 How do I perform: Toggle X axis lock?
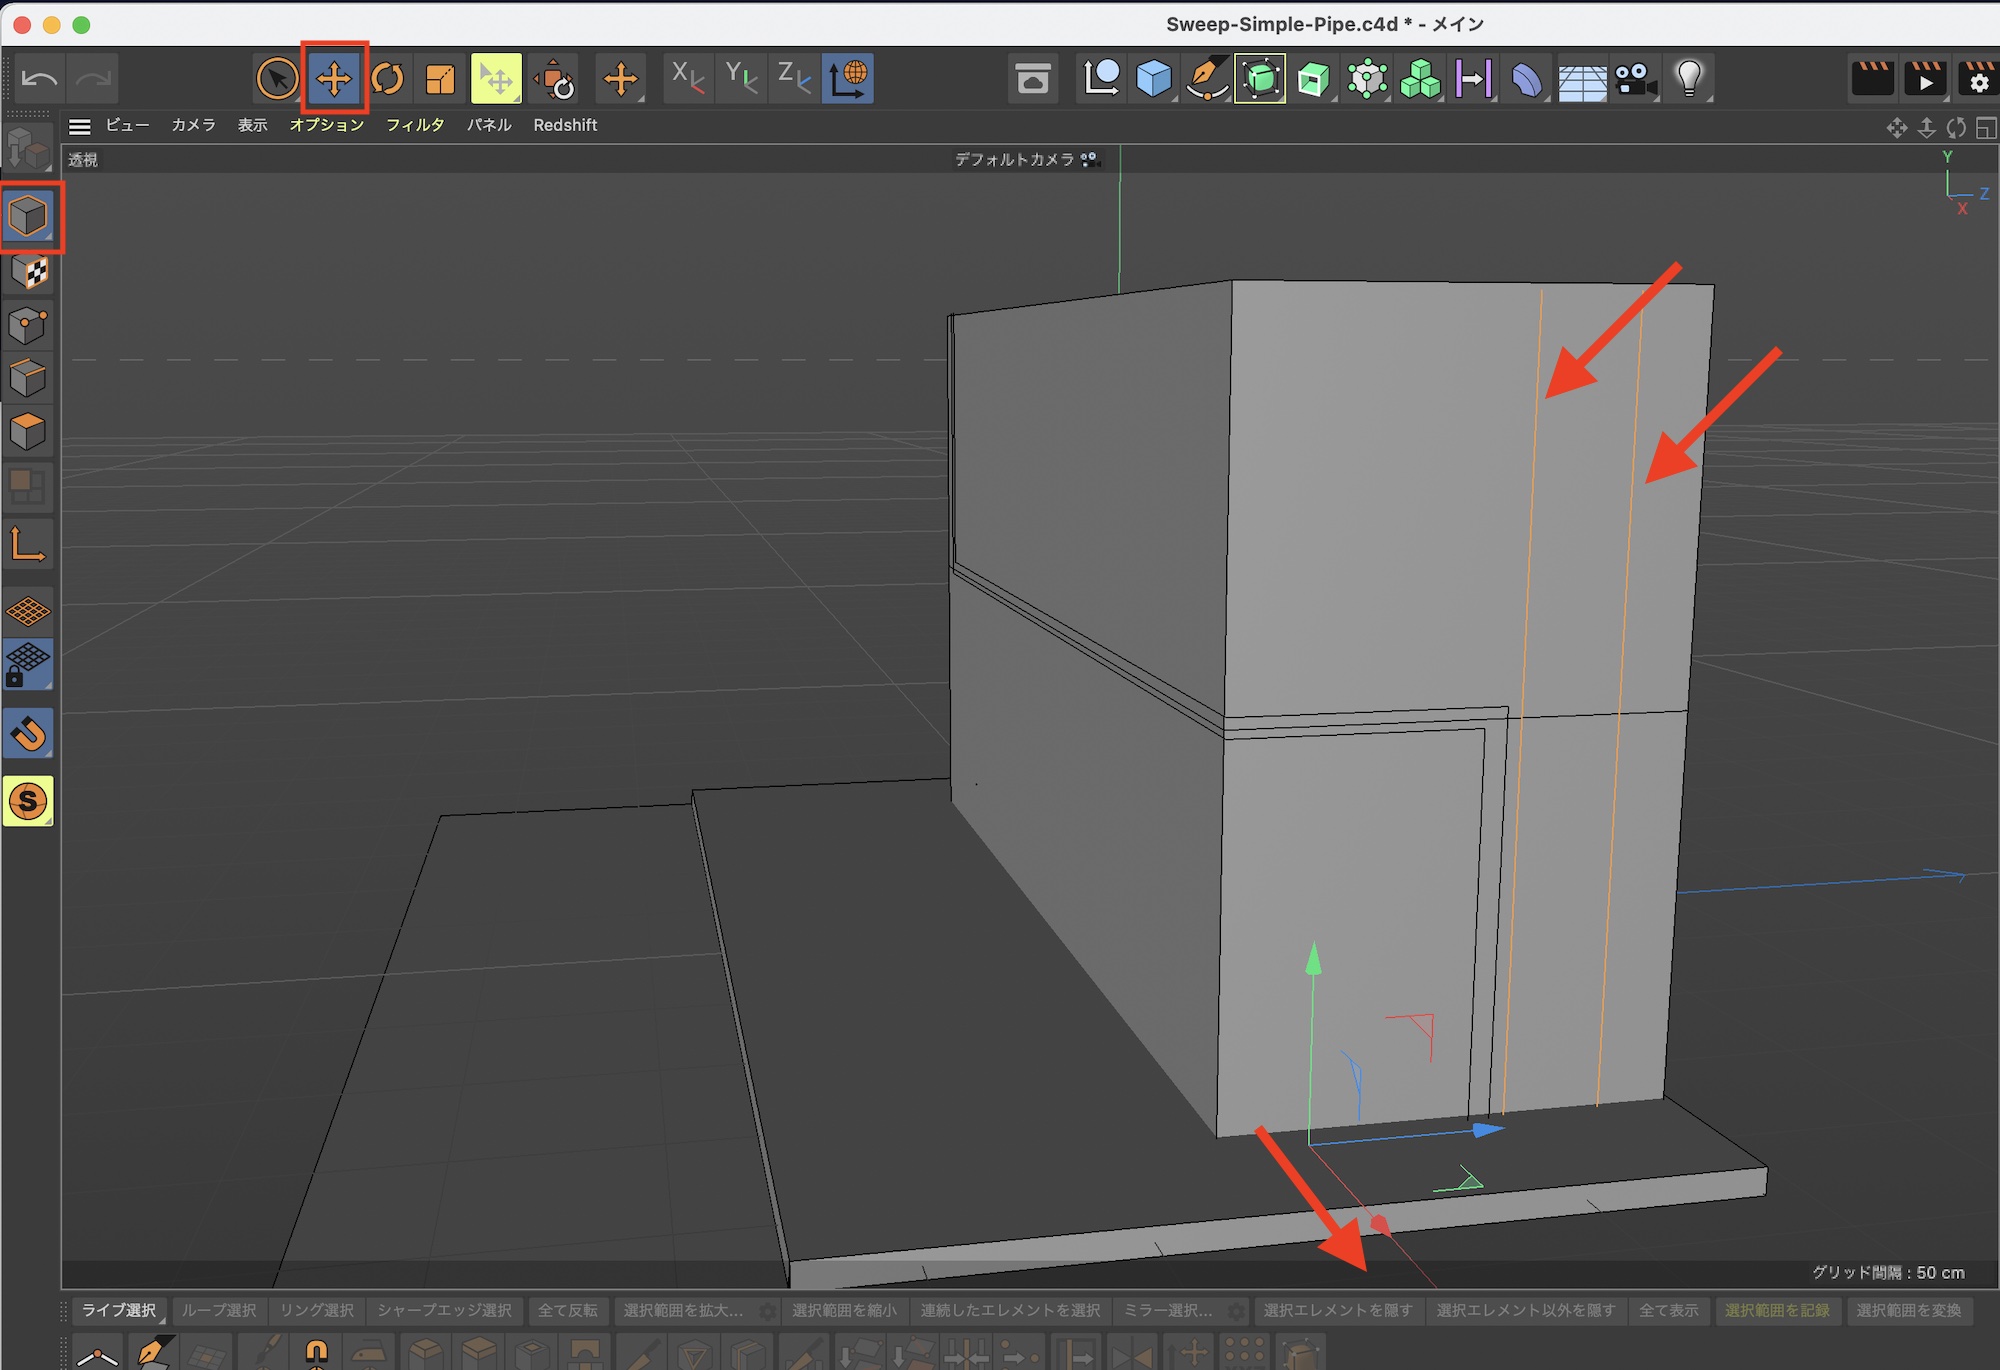pos(688,78)
